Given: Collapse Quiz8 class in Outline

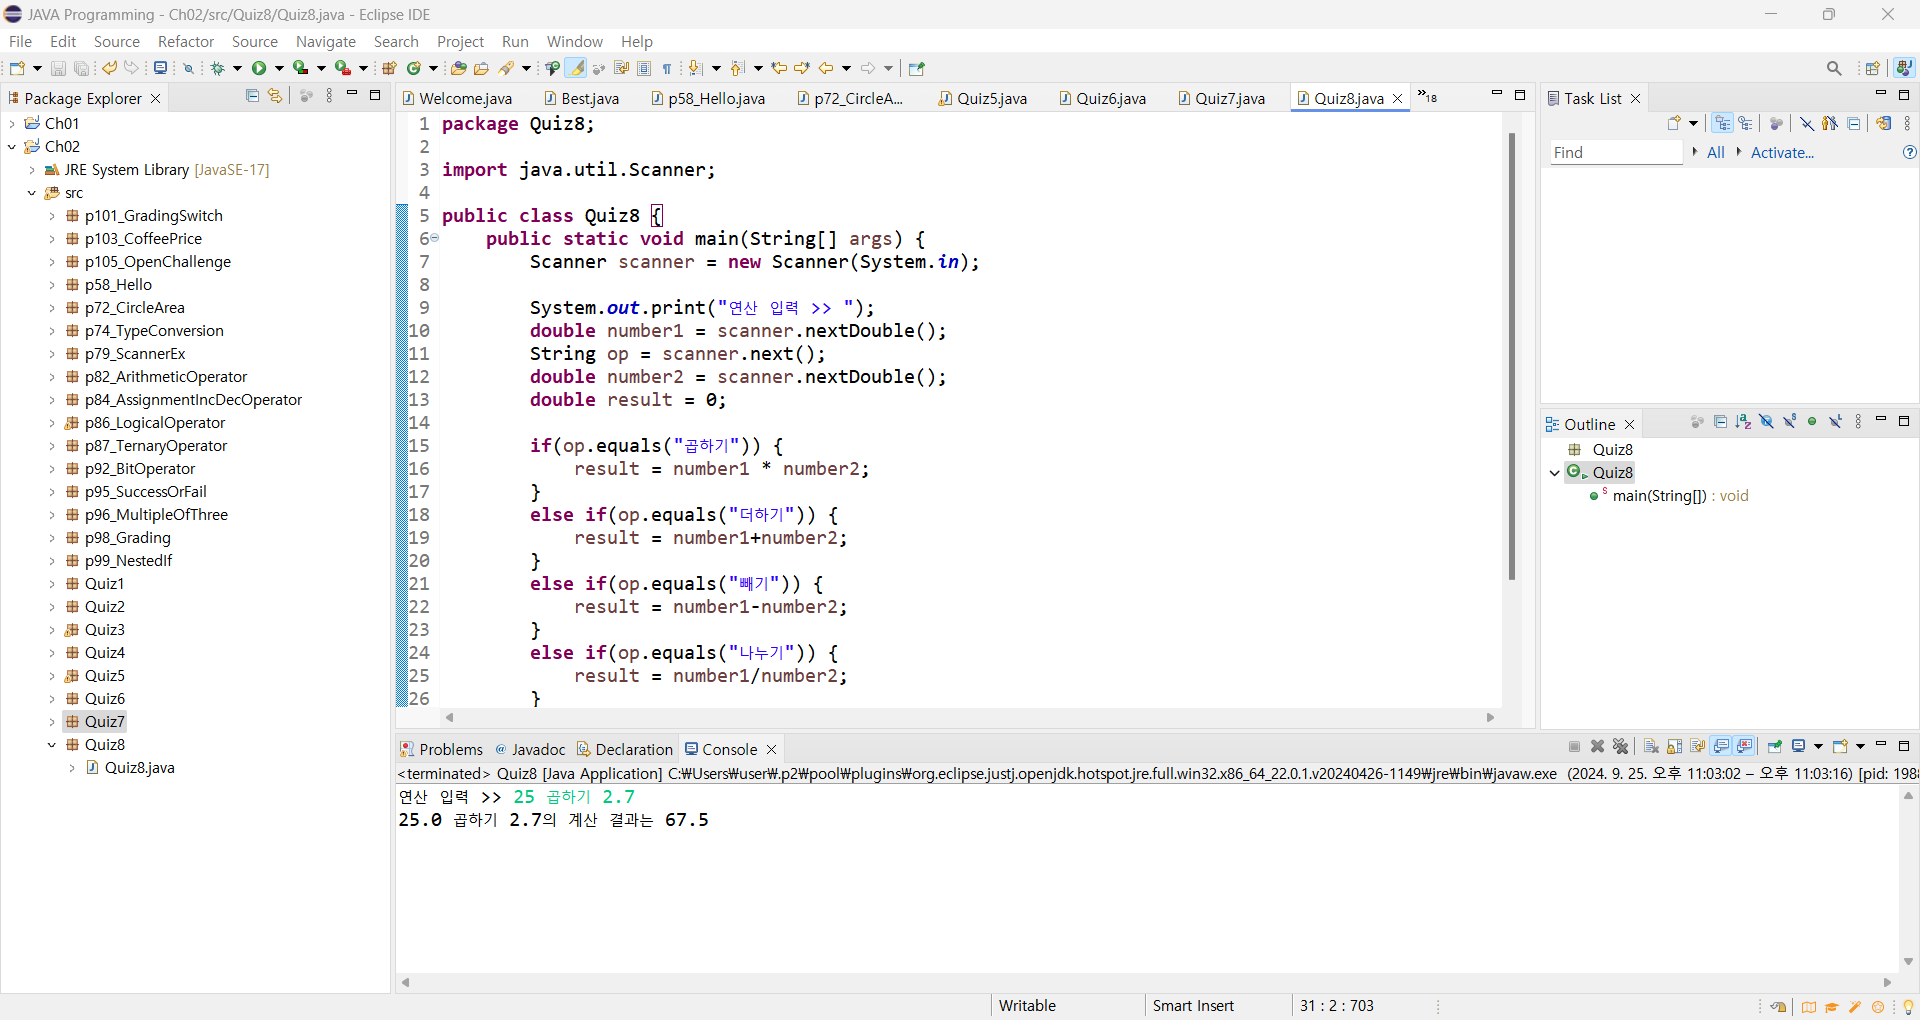Looking at the screenshot, I should click(x=1555, y=473).
